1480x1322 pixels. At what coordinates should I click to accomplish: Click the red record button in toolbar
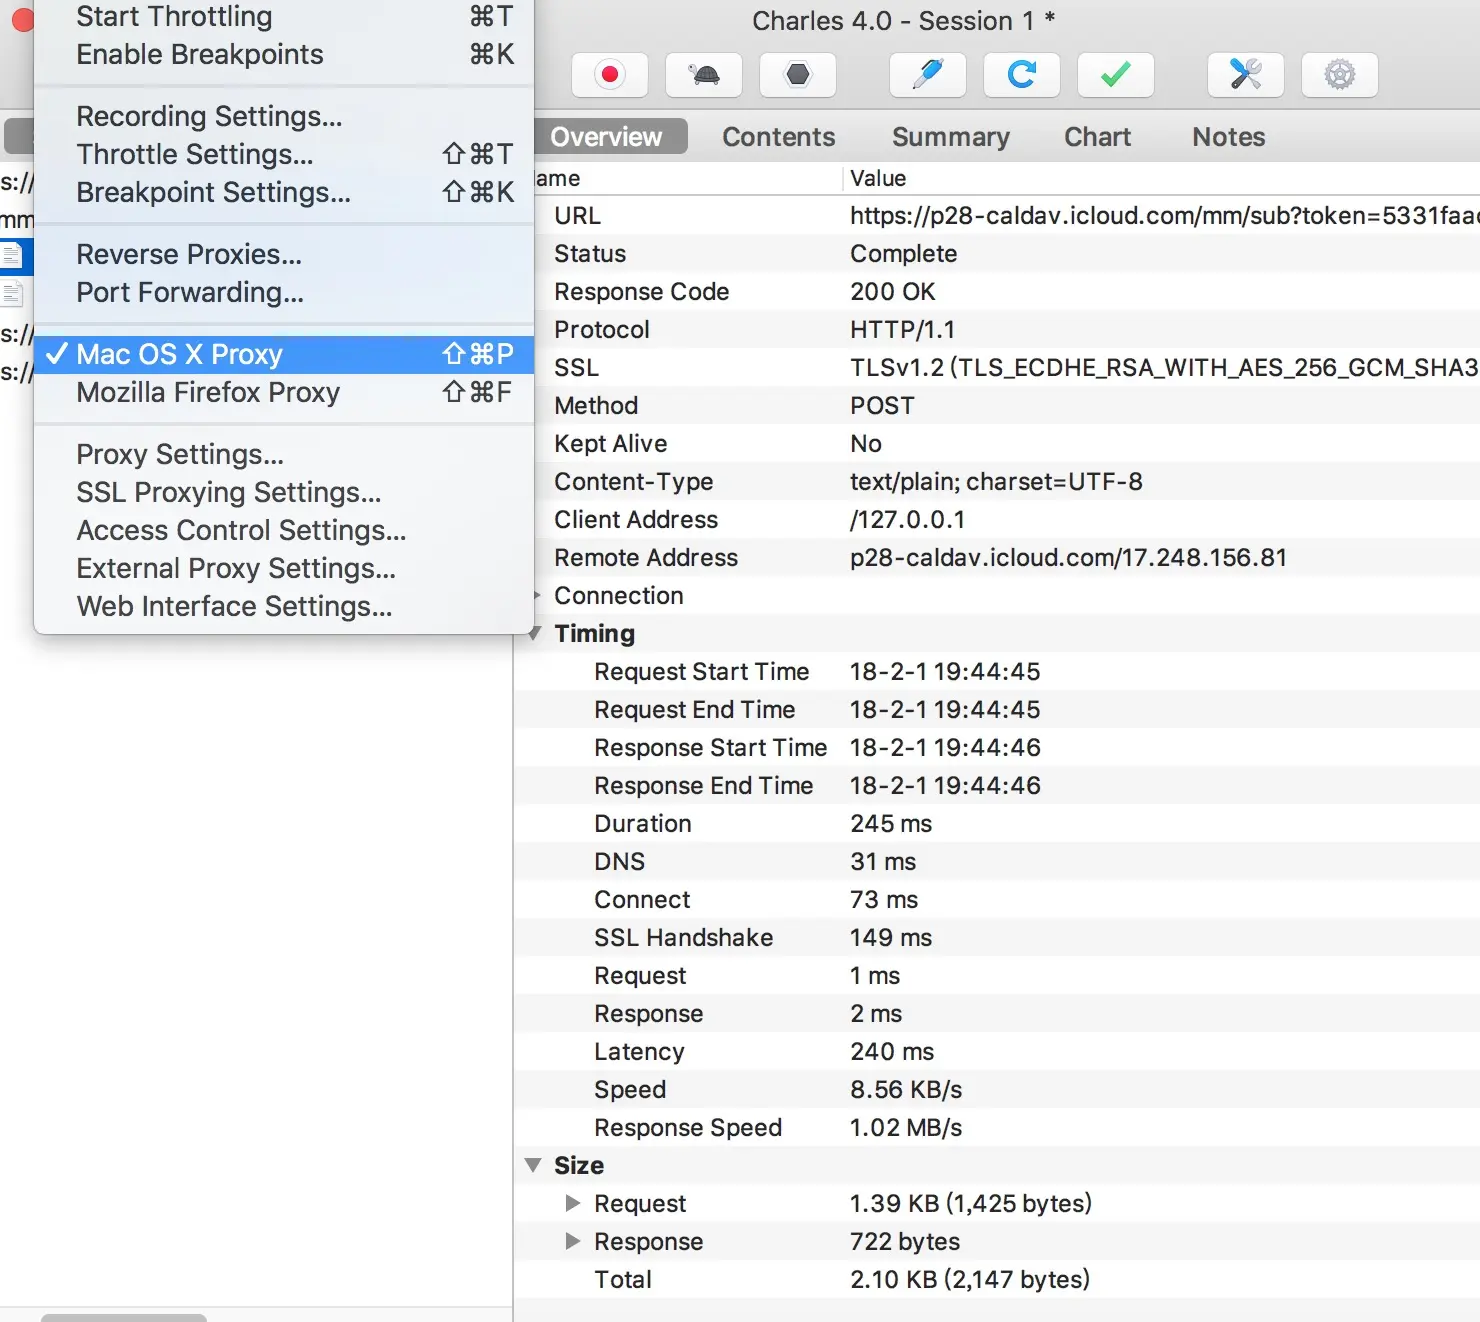pyautogui.click(x=610, y=75)
